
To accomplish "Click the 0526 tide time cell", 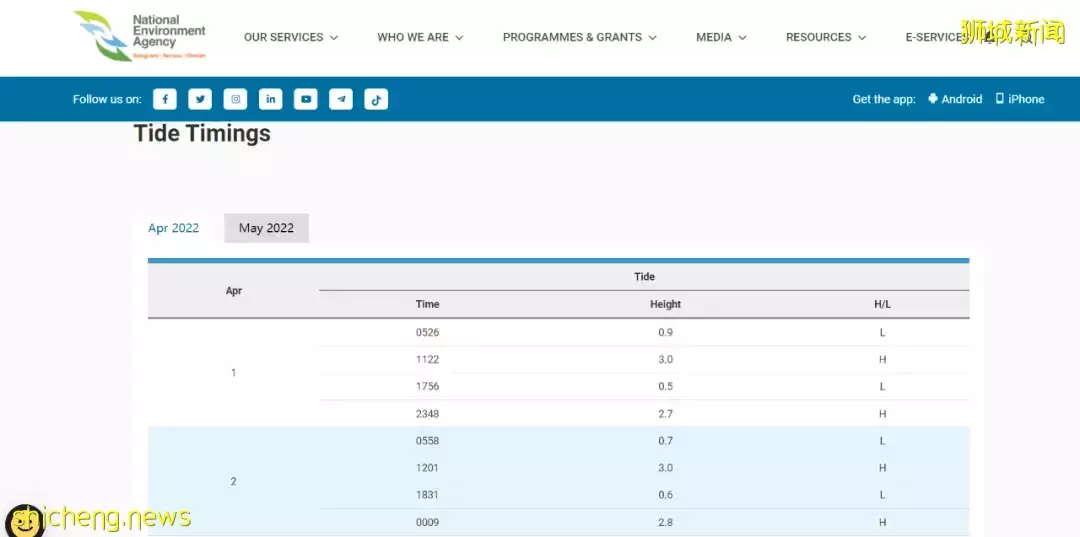I will point(427,332).
